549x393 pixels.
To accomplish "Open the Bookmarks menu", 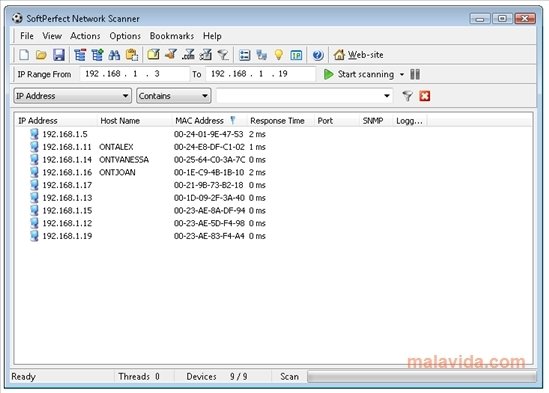I will 172,36.
